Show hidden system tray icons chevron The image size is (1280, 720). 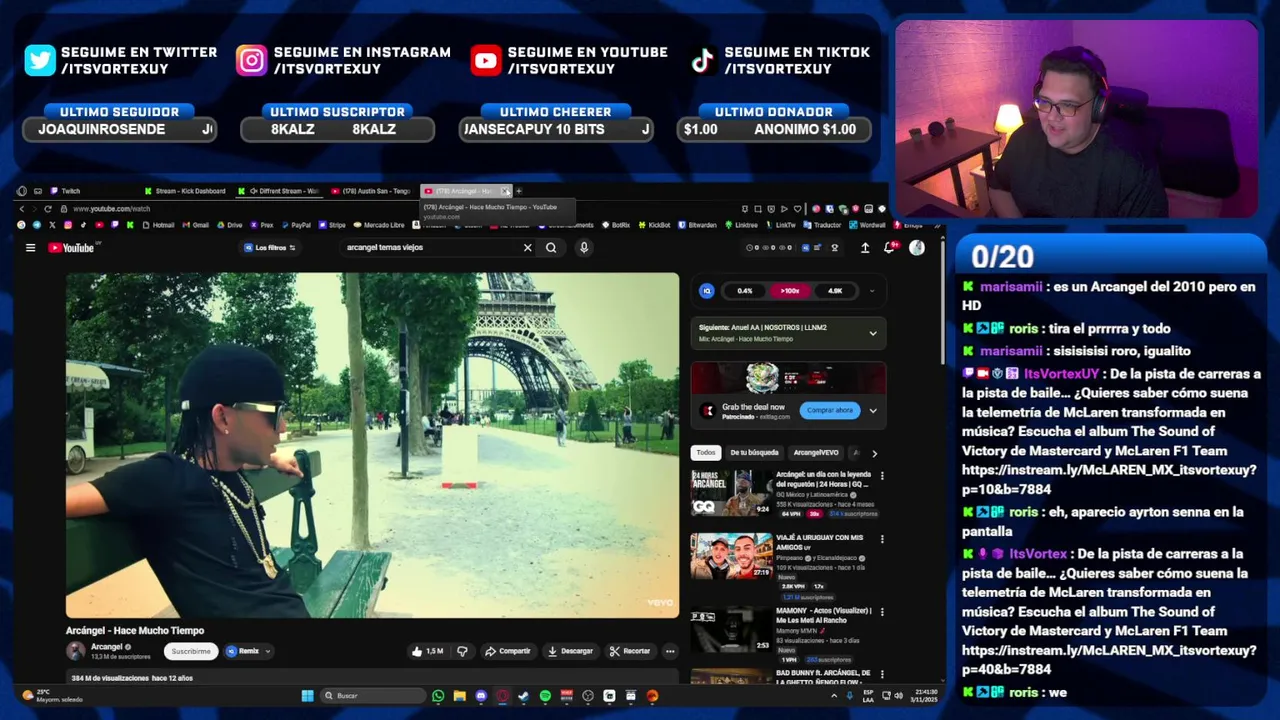pos(834,696)
